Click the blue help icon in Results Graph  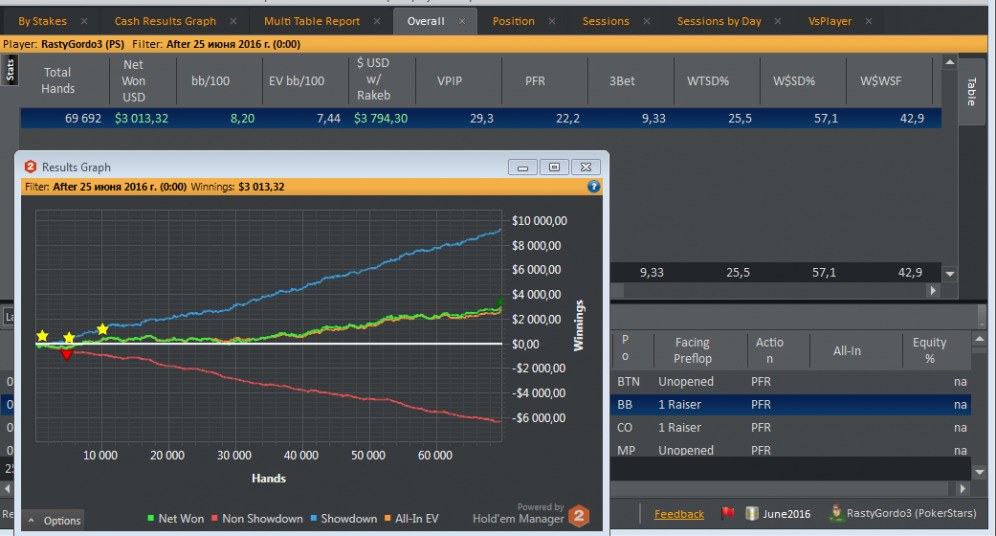click(594, 186)
